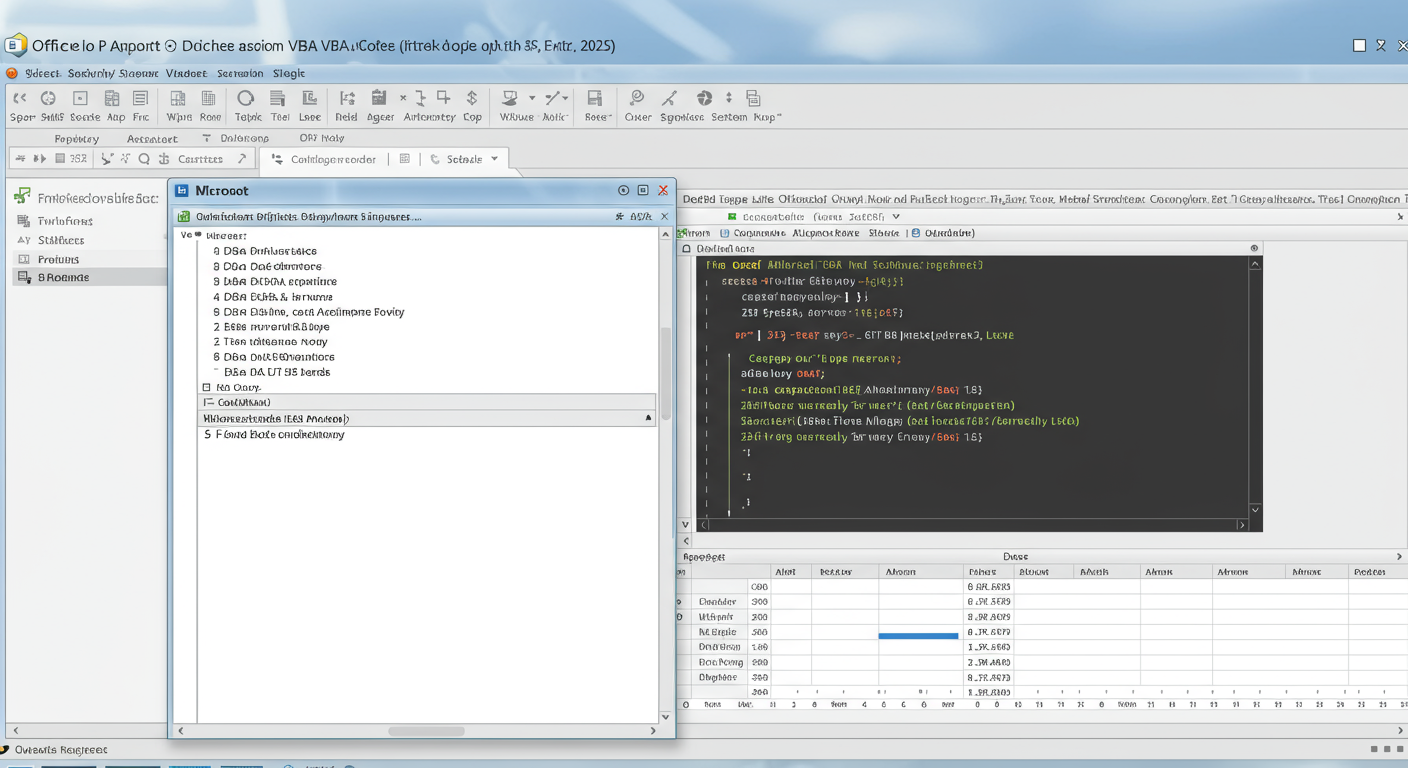Select 'Proiuns' in the left sidebar
1408x768 pixels.
[58, 259]
